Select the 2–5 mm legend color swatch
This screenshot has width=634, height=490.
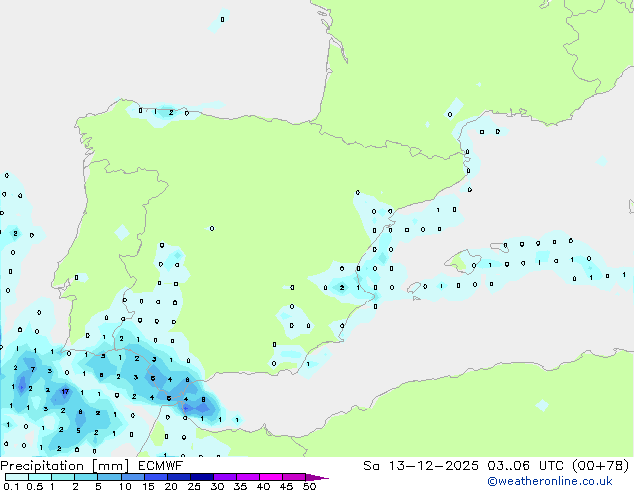86,477
